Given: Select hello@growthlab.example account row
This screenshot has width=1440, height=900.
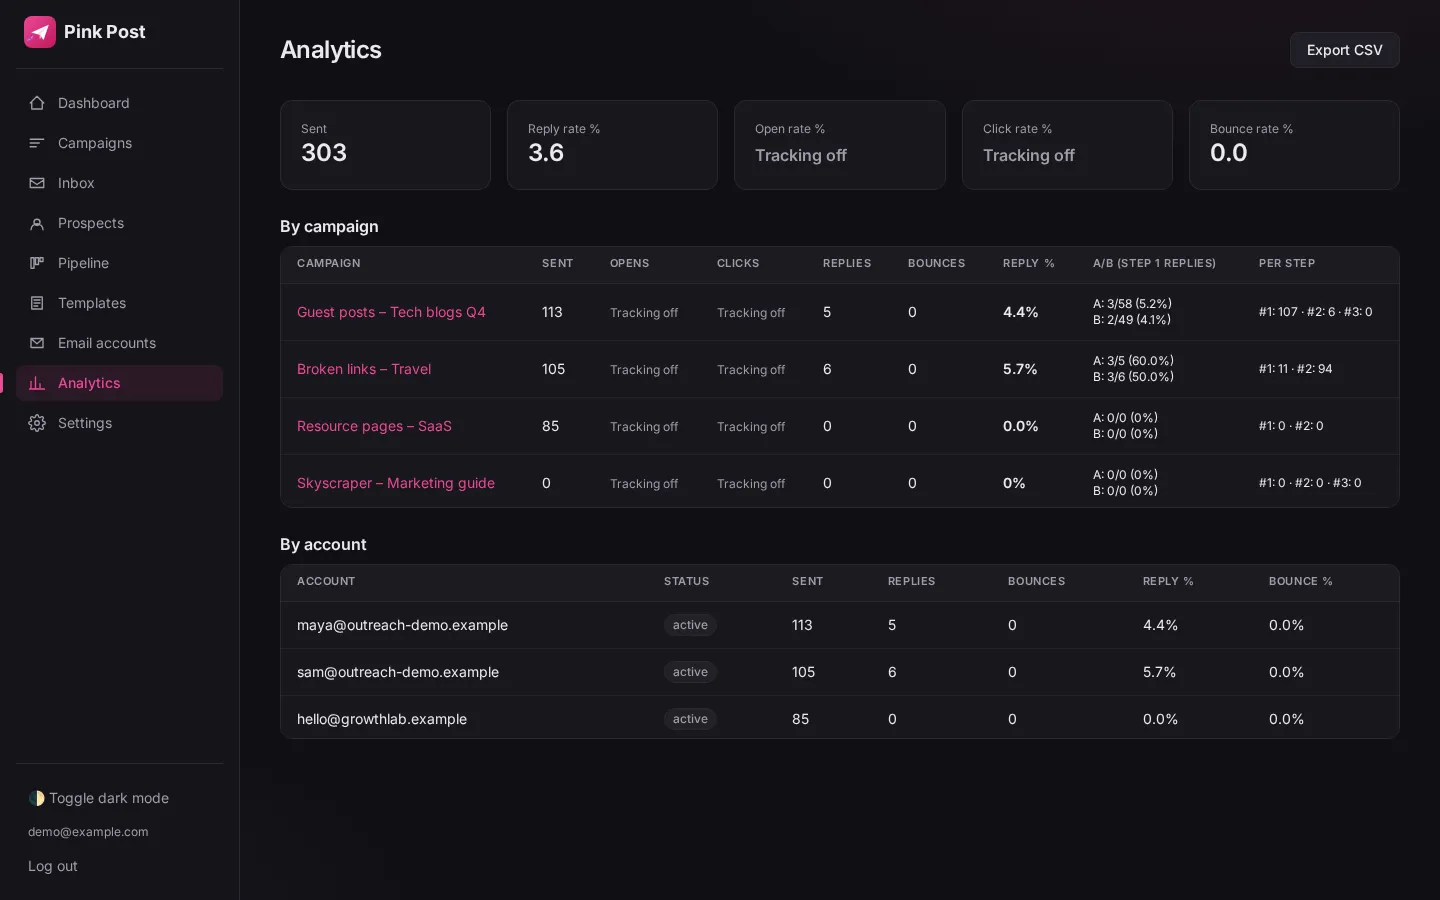Looking at the screenshot, I should point(840,719).
